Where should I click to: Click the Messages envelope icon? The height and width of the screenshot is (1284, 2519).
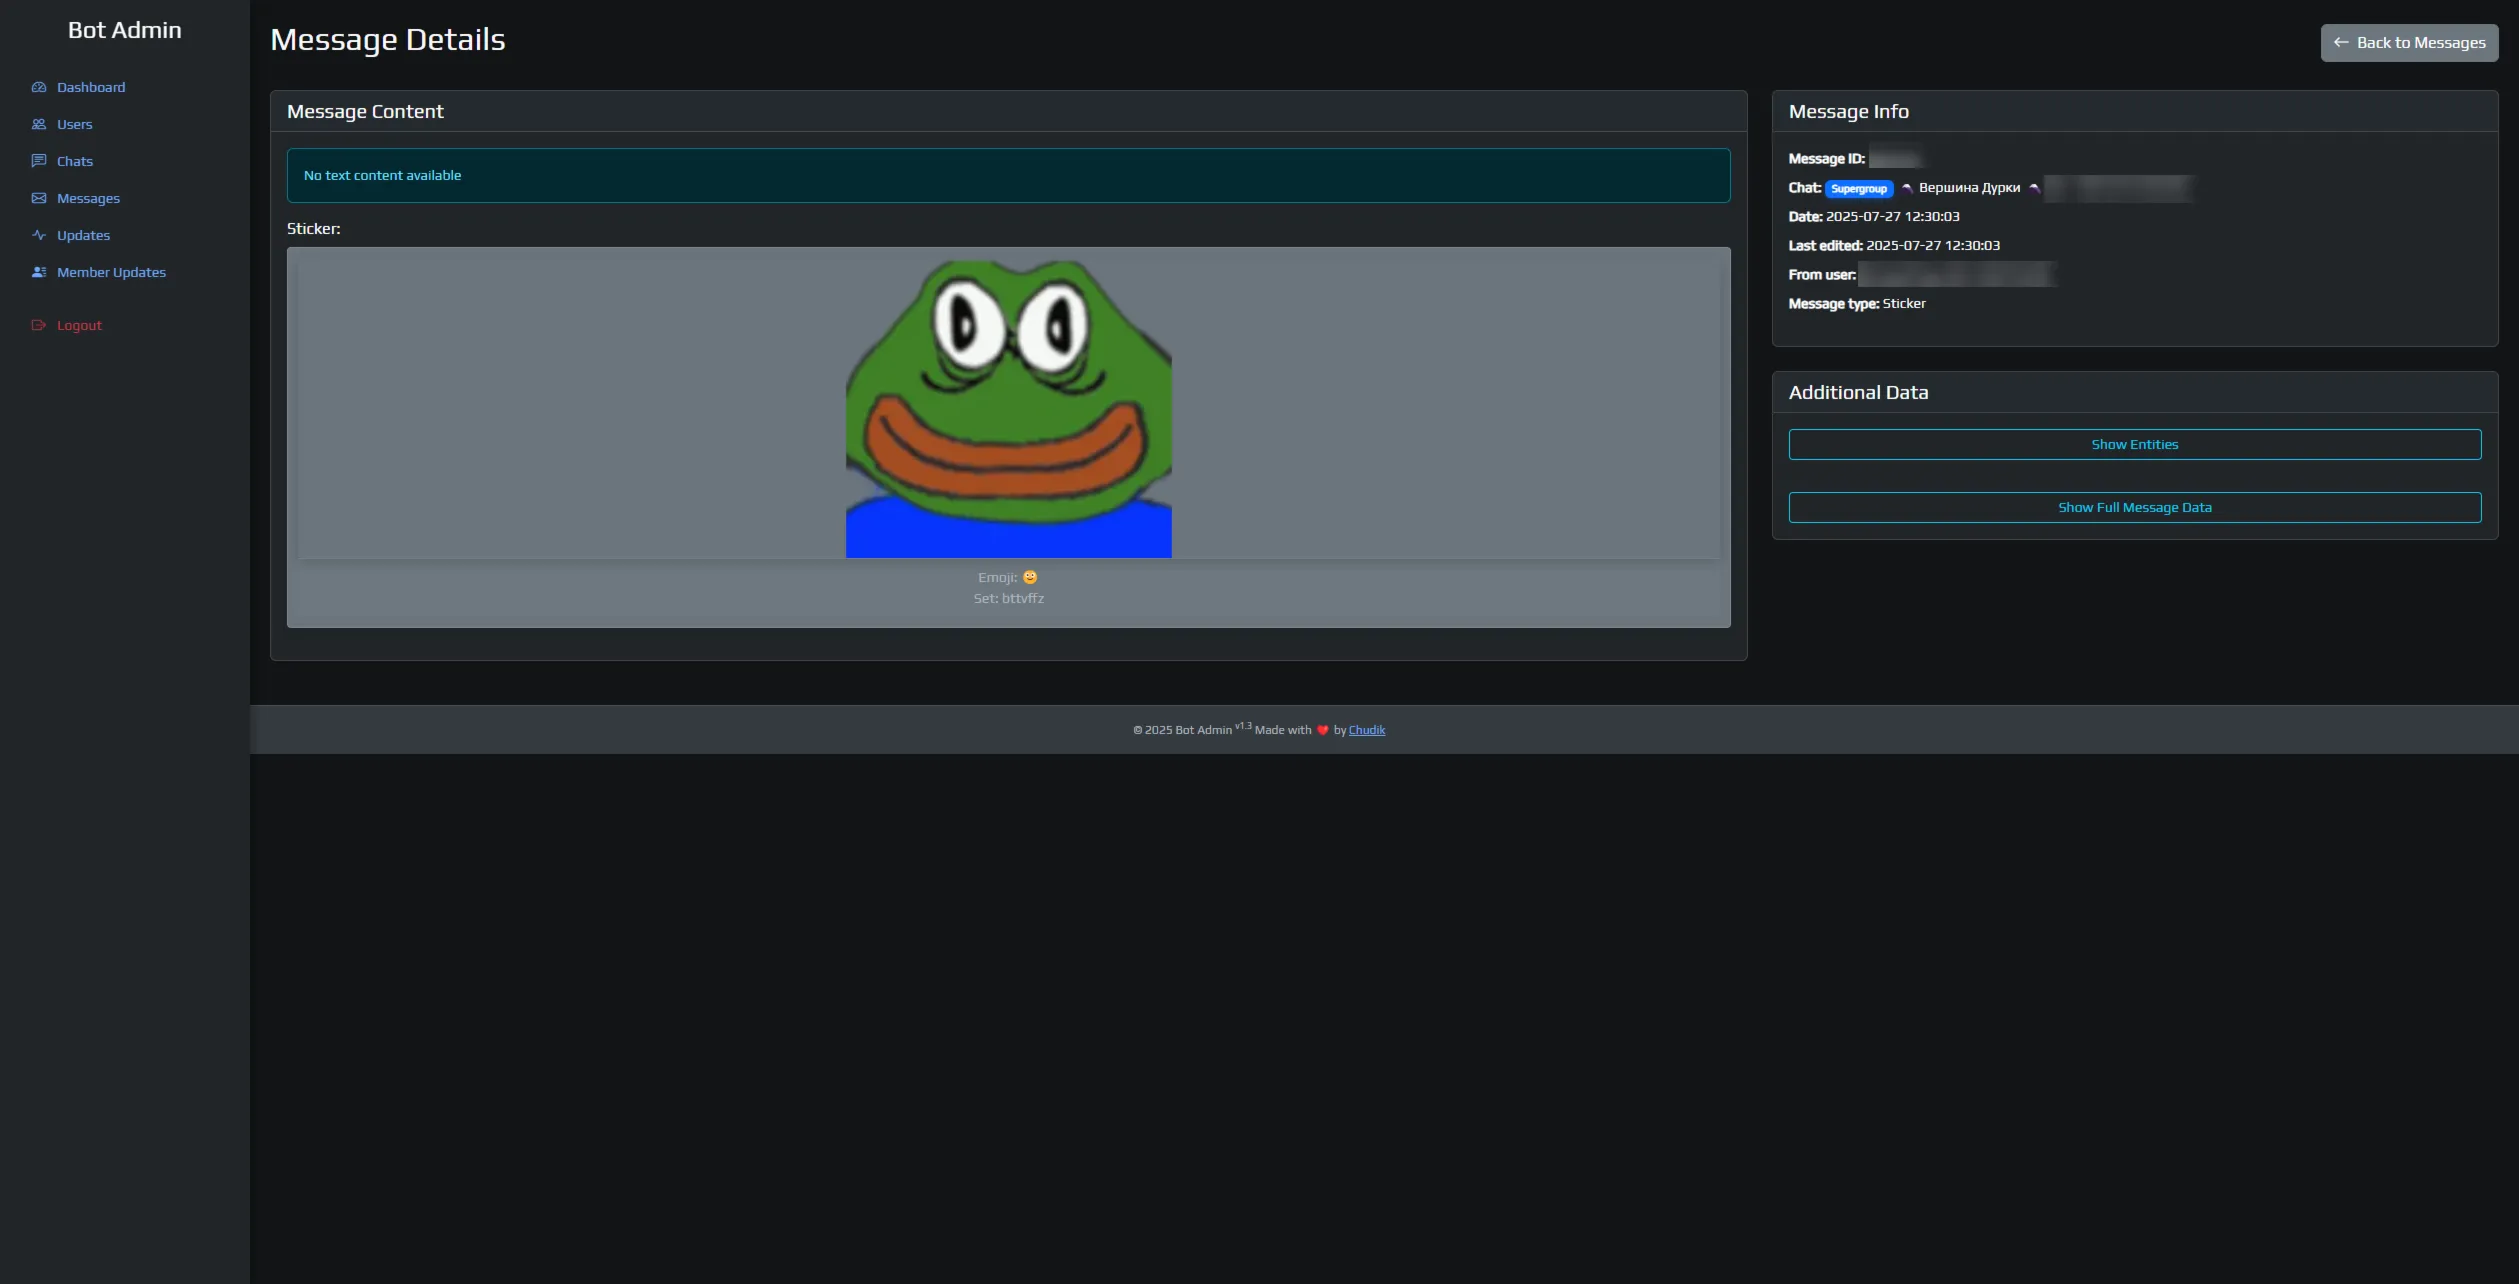tap(39, 198)
